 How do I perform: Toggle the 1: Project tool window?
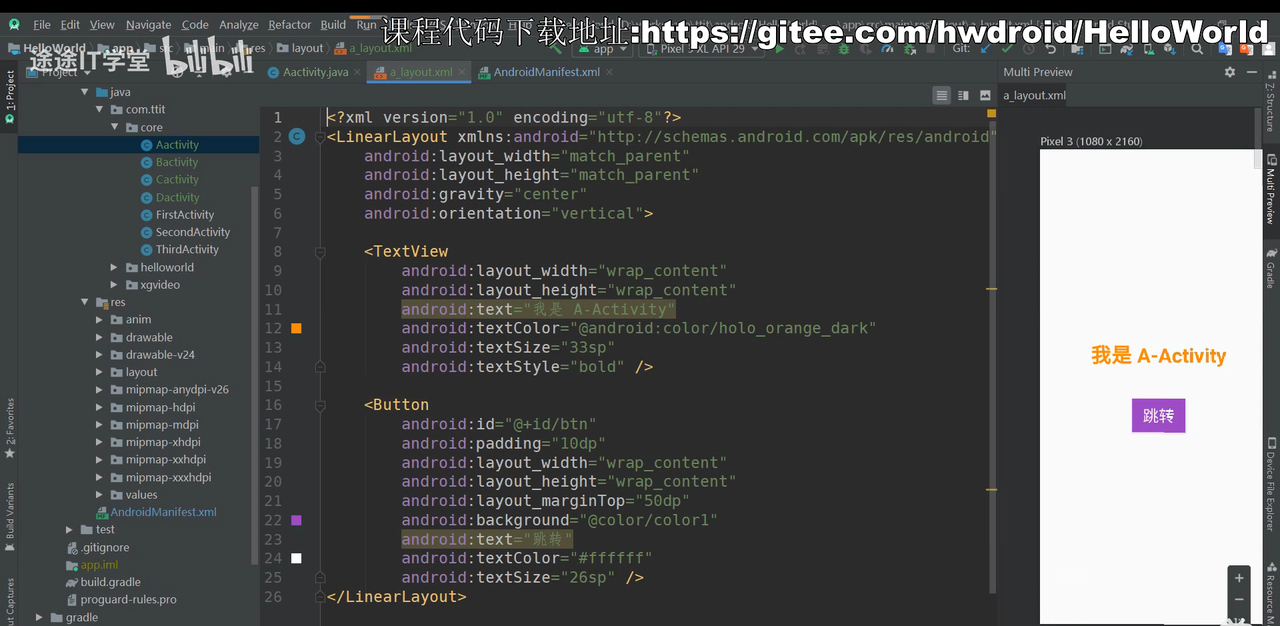pos(9,96)
